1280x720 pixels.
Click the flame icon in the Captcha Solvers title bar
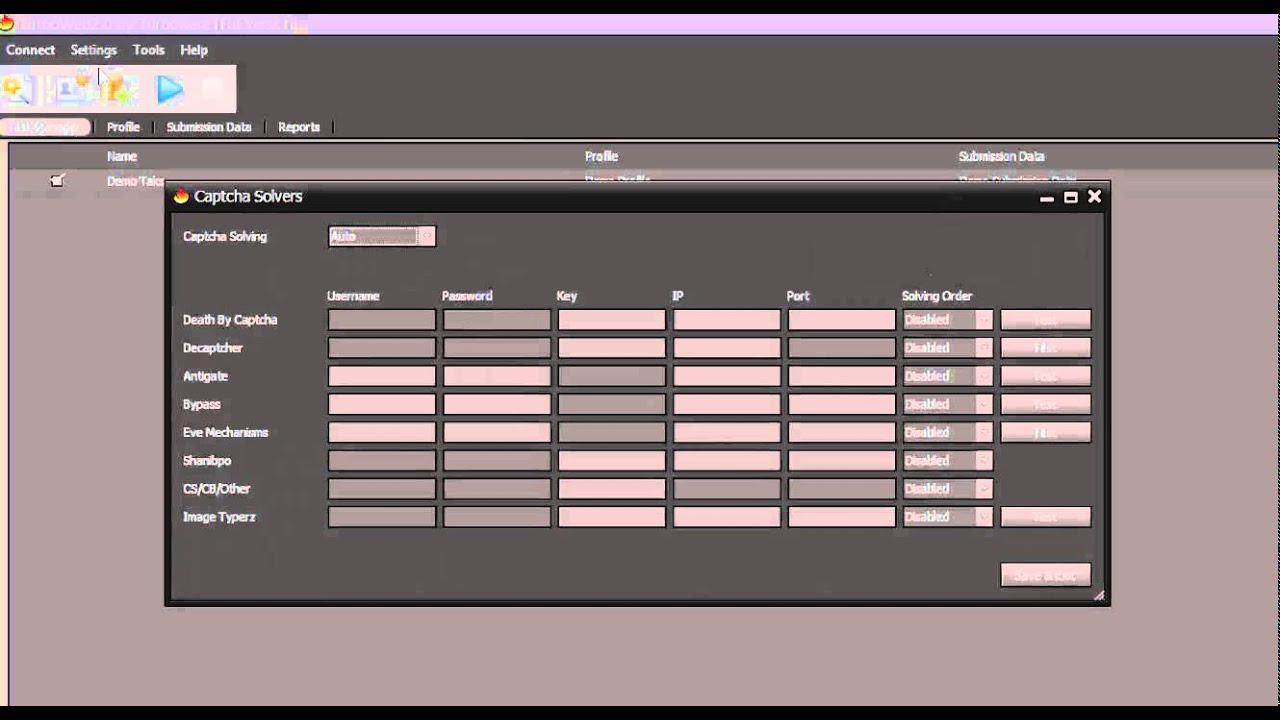click(181, 196)
